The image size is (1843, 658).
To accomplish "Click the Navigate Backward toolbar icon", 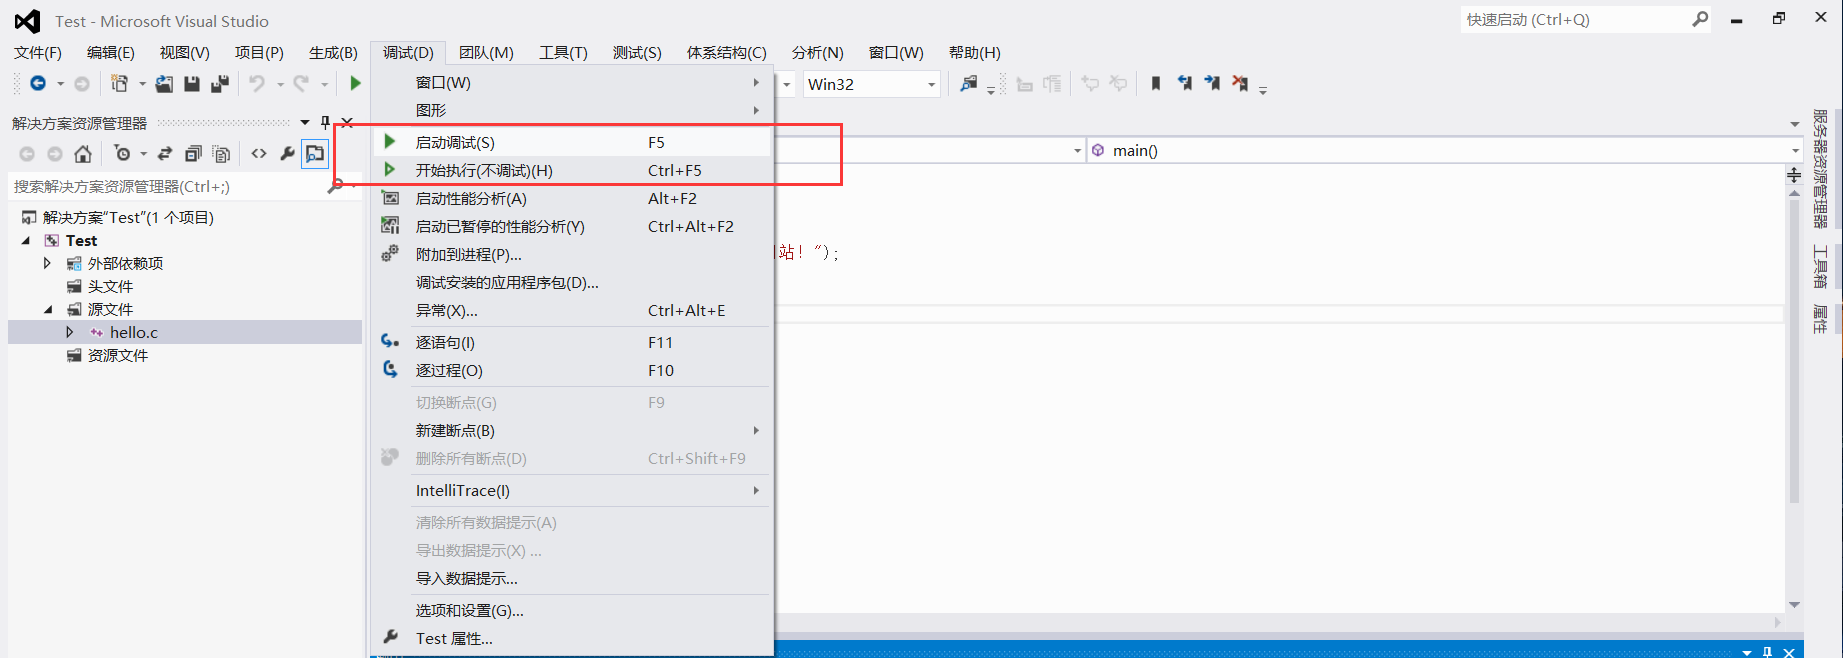I will tap(38, 84).
